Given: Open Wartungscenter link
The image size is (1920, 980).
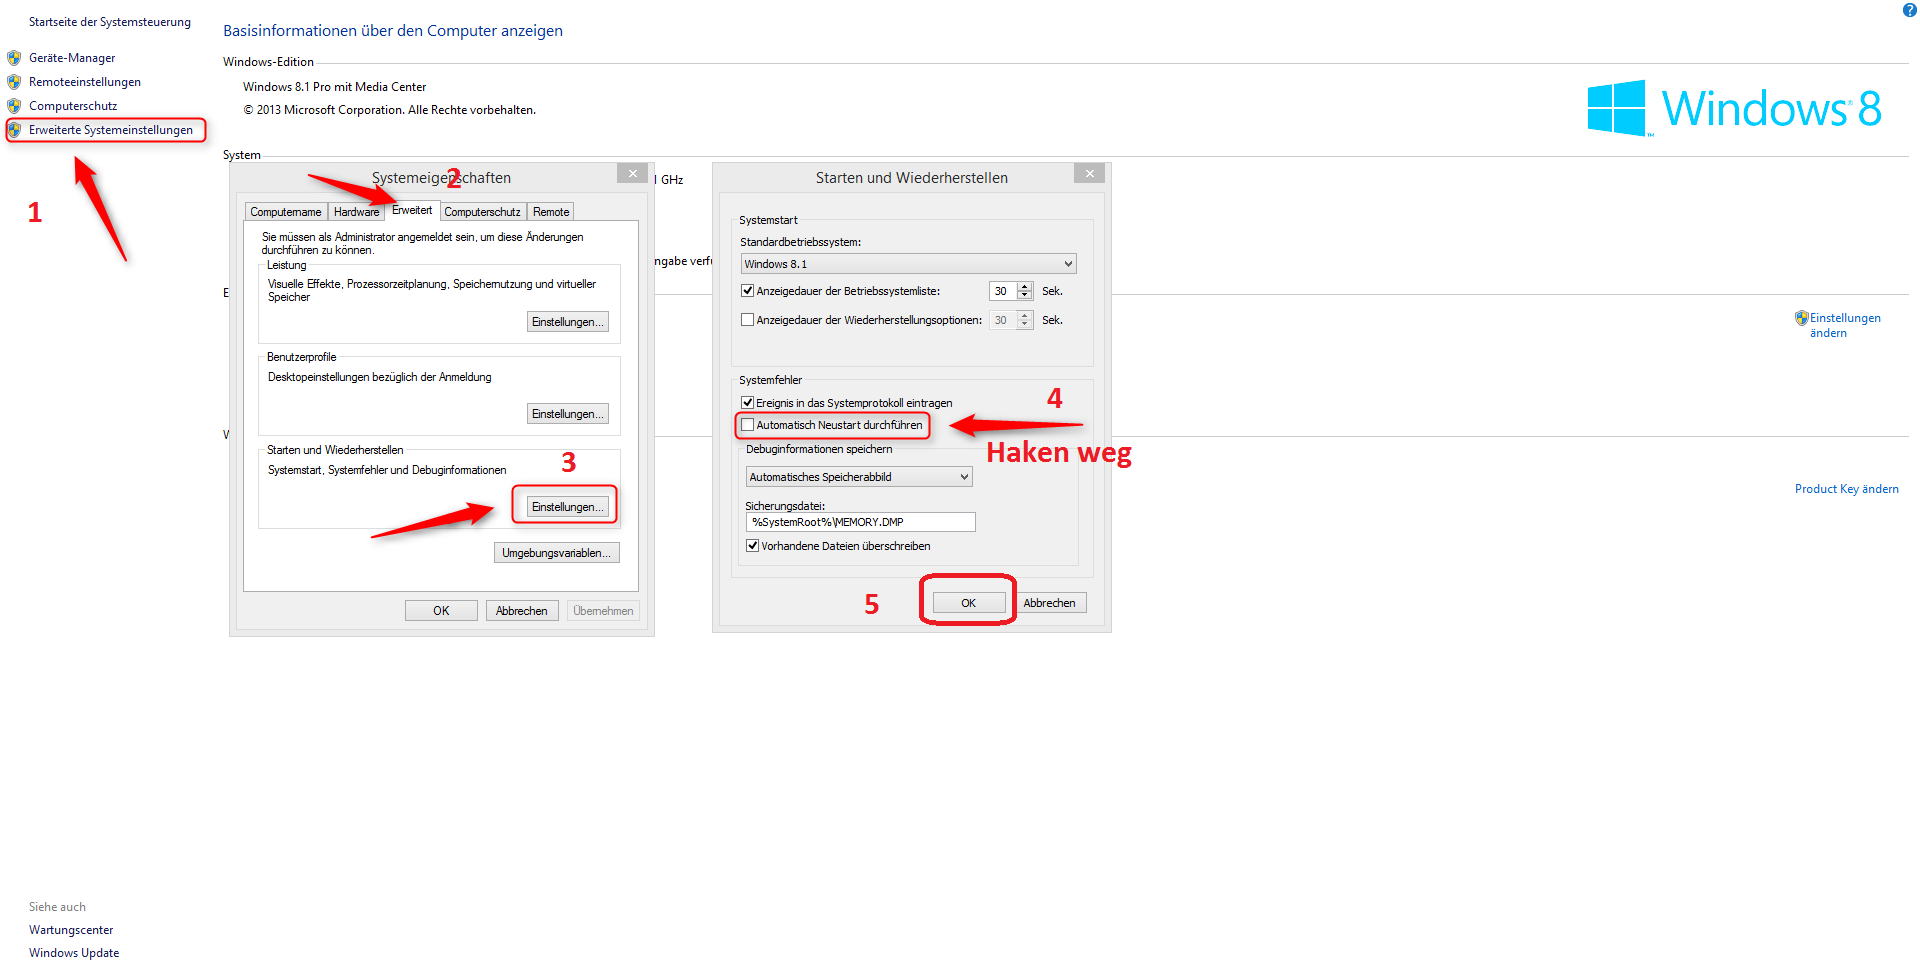Looking at the screenshot, I should (x=71, y=930).
